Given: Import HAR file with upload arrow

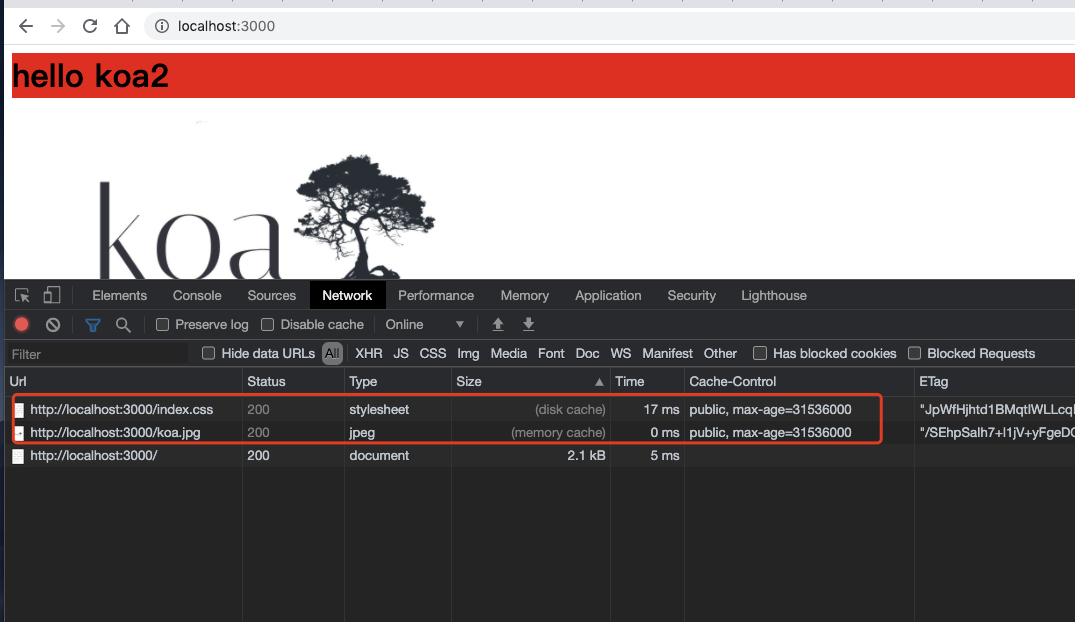Looking at the screenshot, I should click(x=498, y=324).
